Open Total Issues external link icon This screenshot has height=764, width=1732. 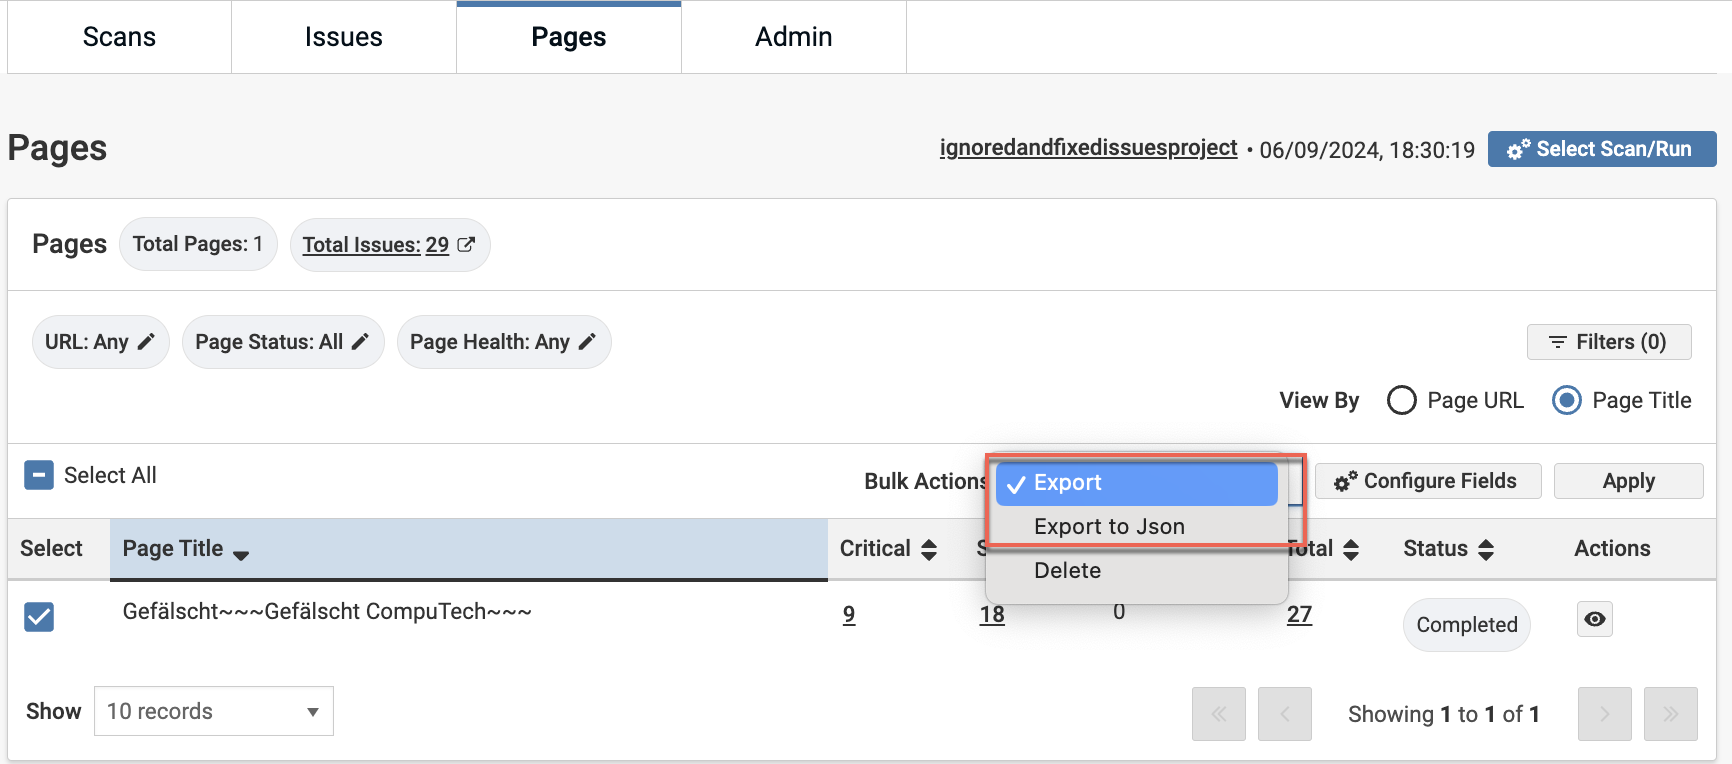[x=466, y=244]
